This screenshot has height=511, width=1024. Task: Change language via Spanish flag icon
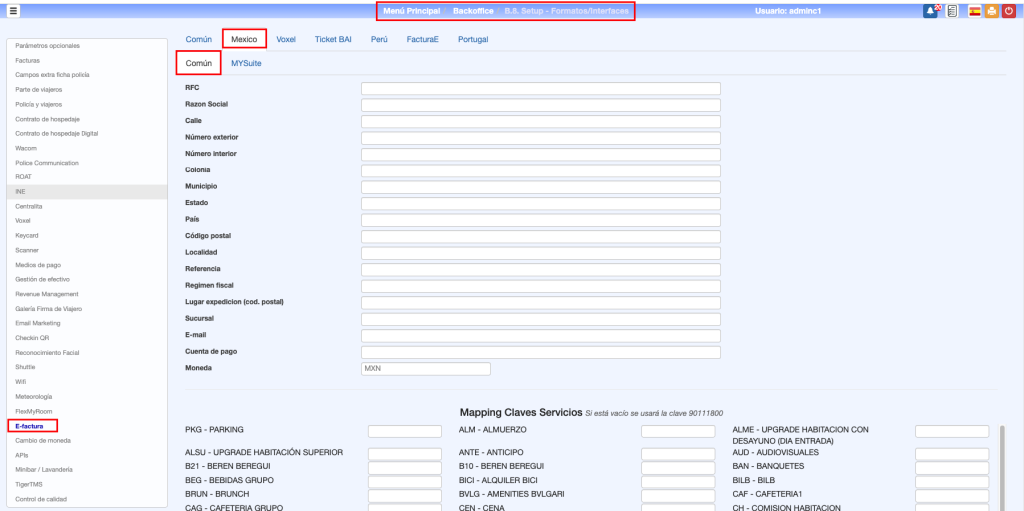974,11
